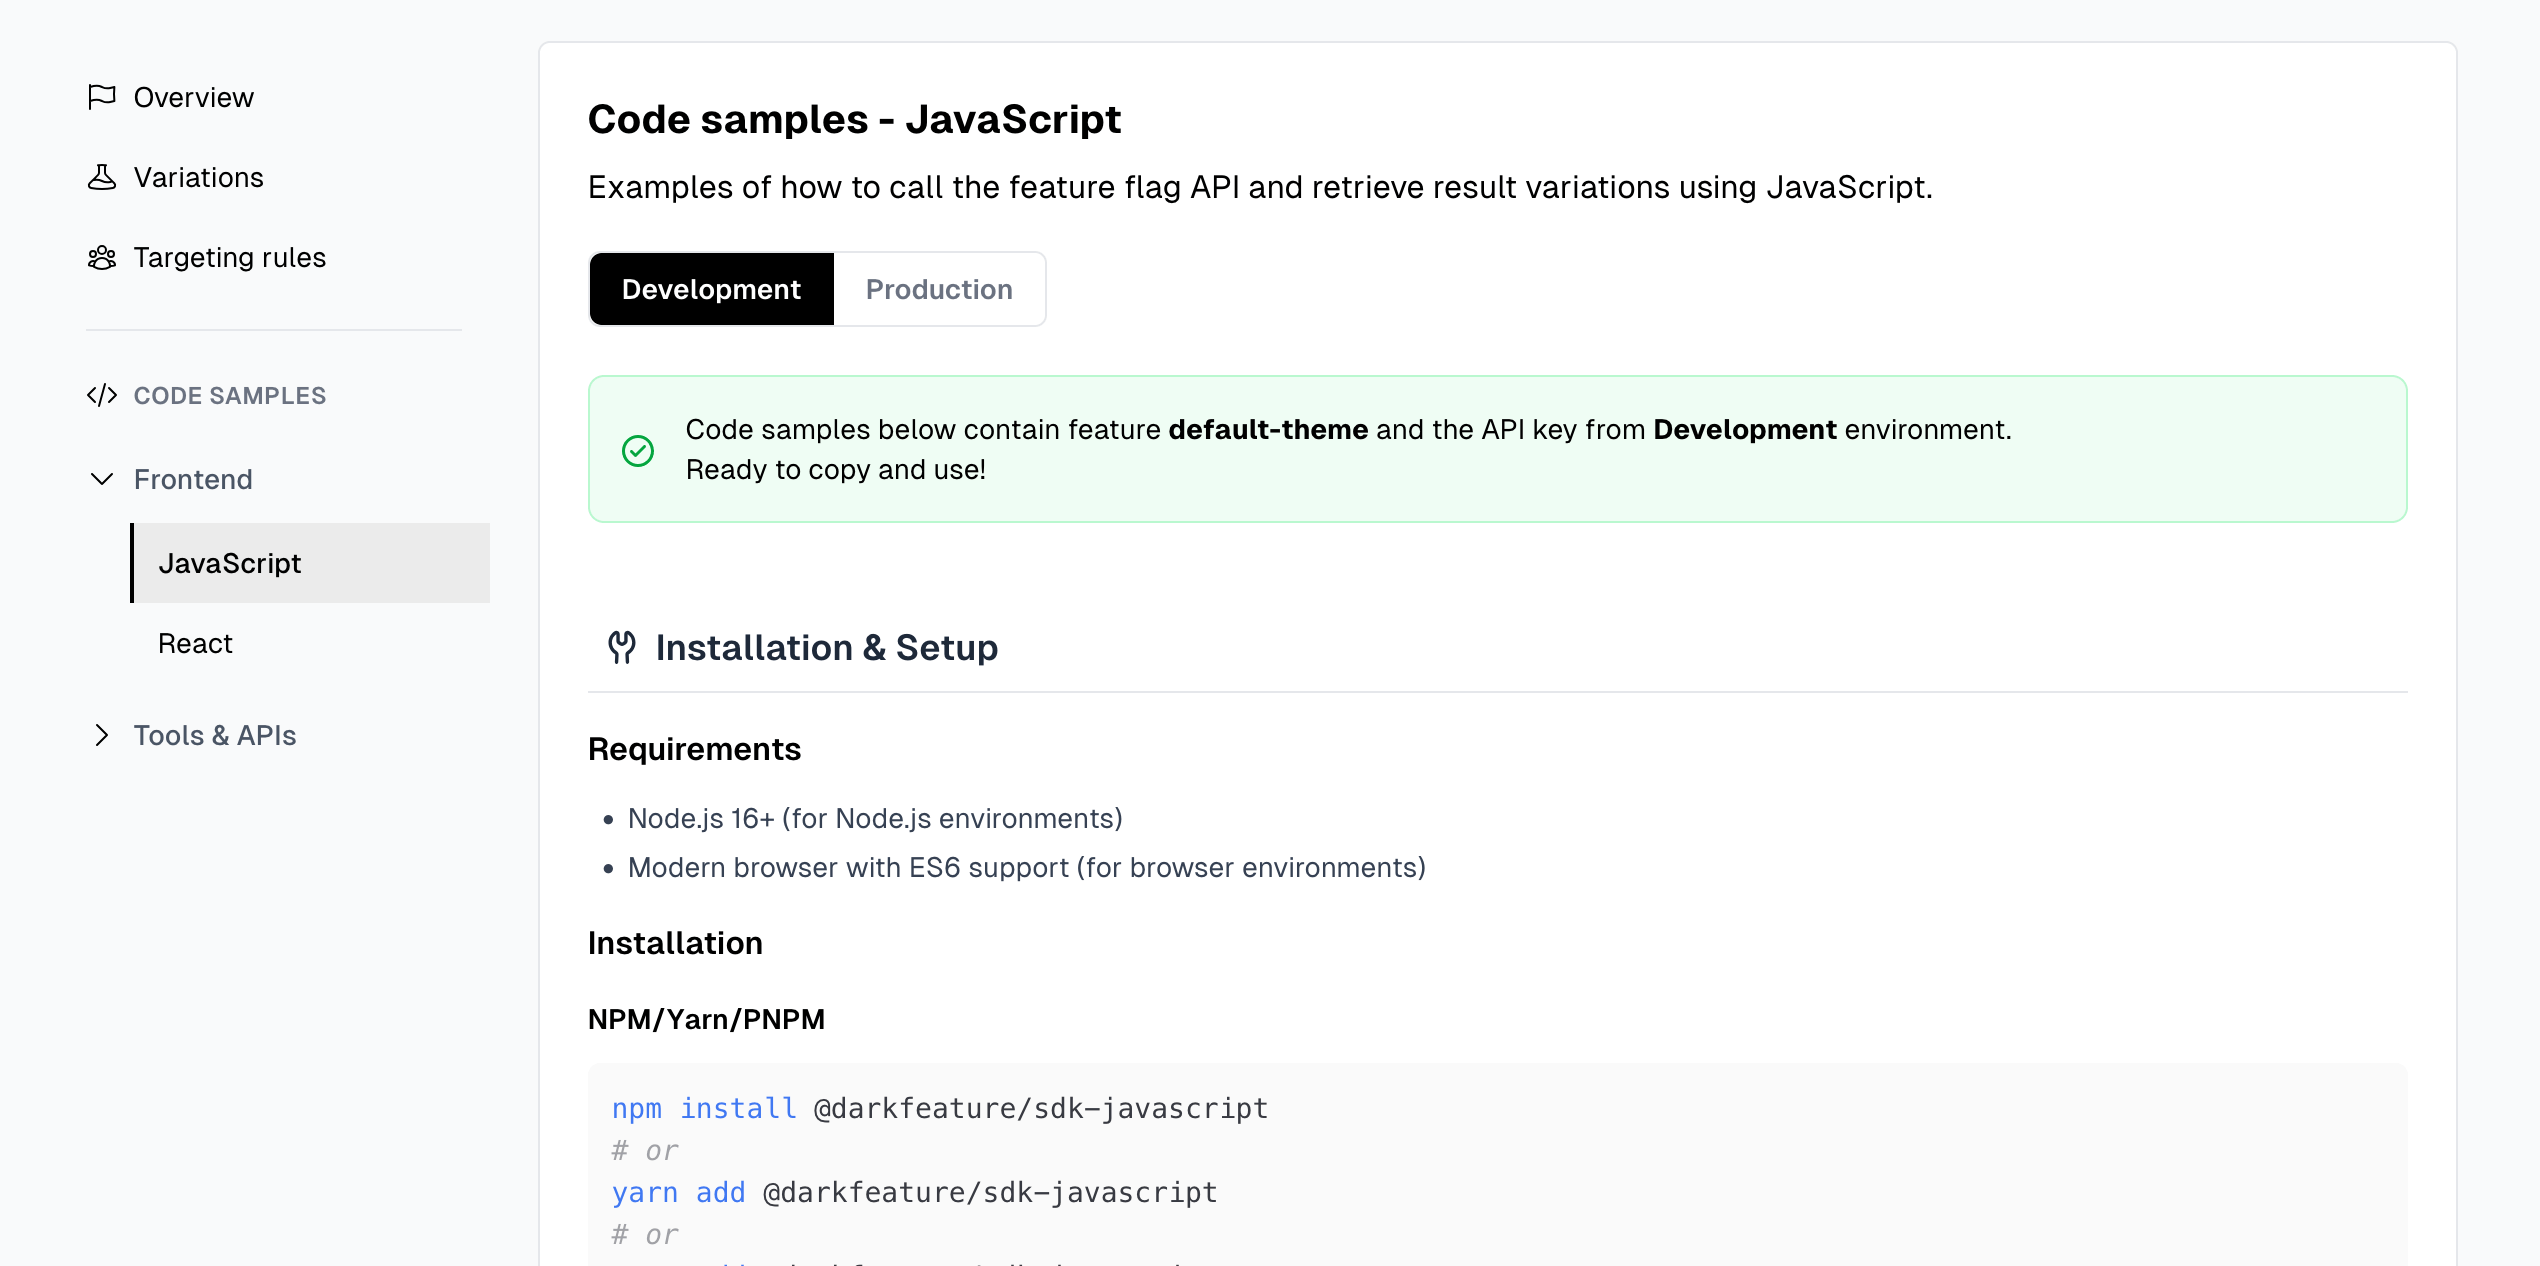Switch to the Production environment tab
Screen dimensions: 2540x1266
[x=939, y=289]
